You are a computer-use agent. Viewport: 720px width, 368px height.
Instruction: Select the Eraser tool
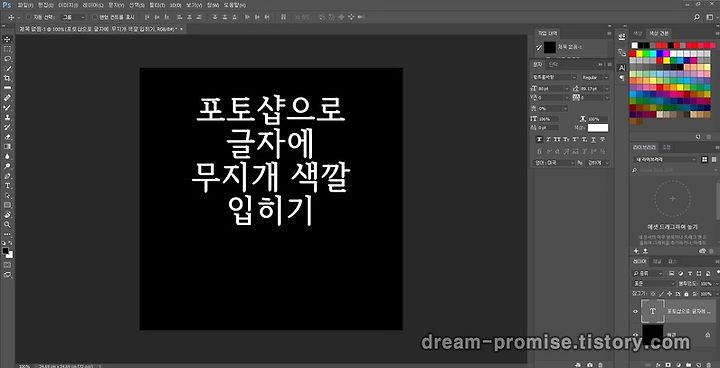click(x=7, y=137)
